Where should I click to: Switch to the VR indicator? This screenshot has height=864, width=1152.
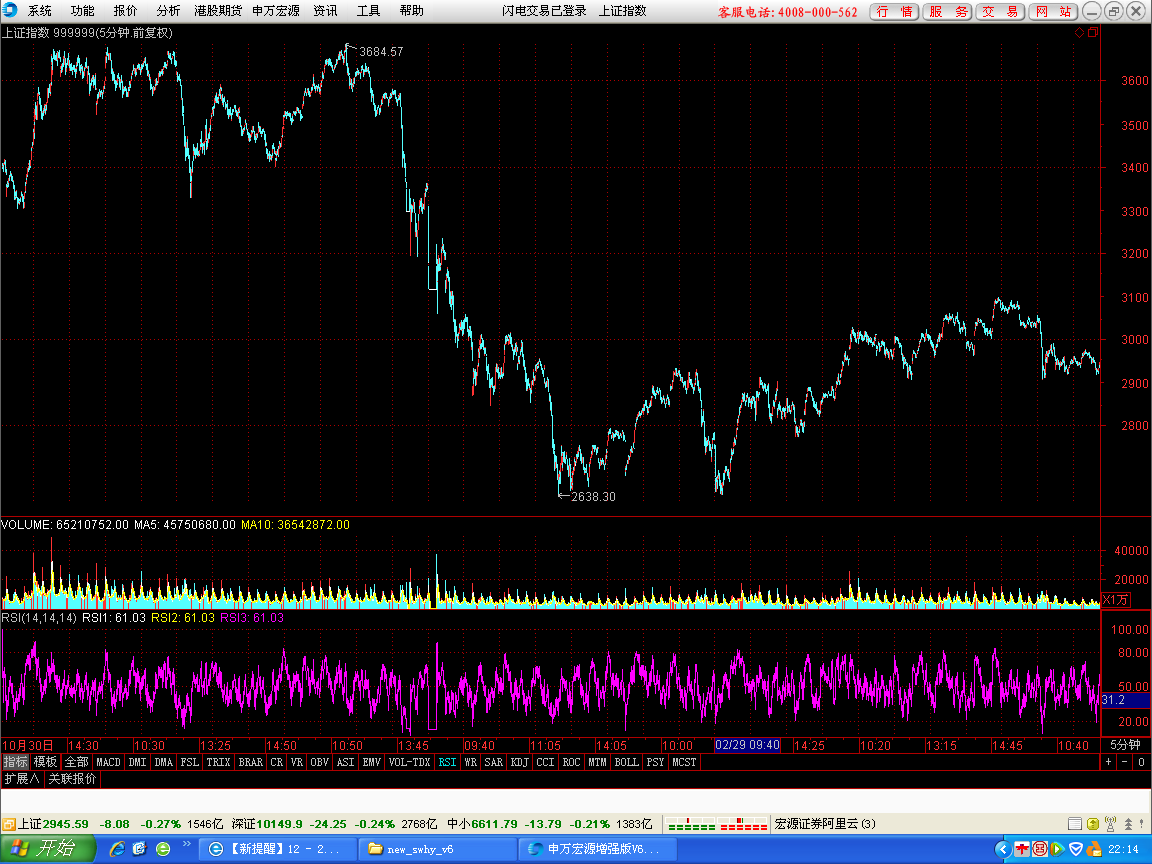pos(297,762)
